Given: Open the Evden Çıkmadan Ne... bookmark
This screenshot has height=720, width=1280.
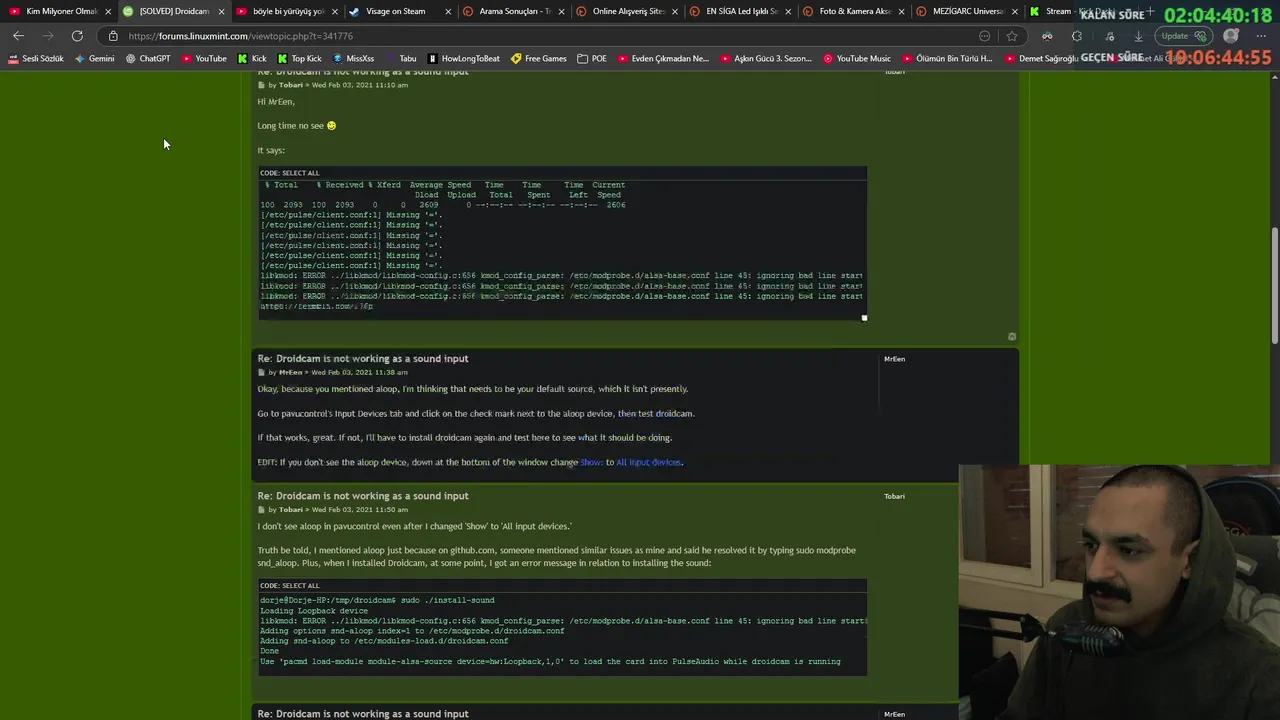Looking at the screenshot, I should (663, 59).
